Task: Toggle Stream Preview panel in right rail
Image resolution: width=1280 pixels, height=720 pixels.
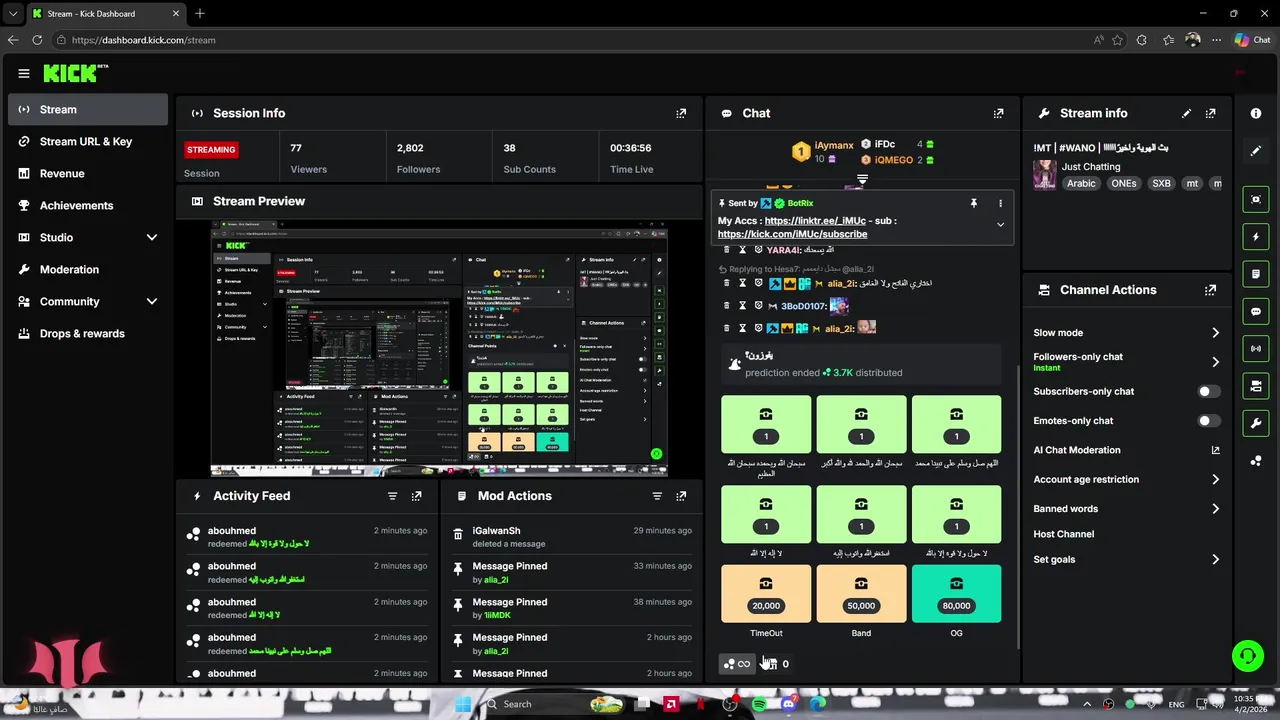Action: tap(1256, 199)
